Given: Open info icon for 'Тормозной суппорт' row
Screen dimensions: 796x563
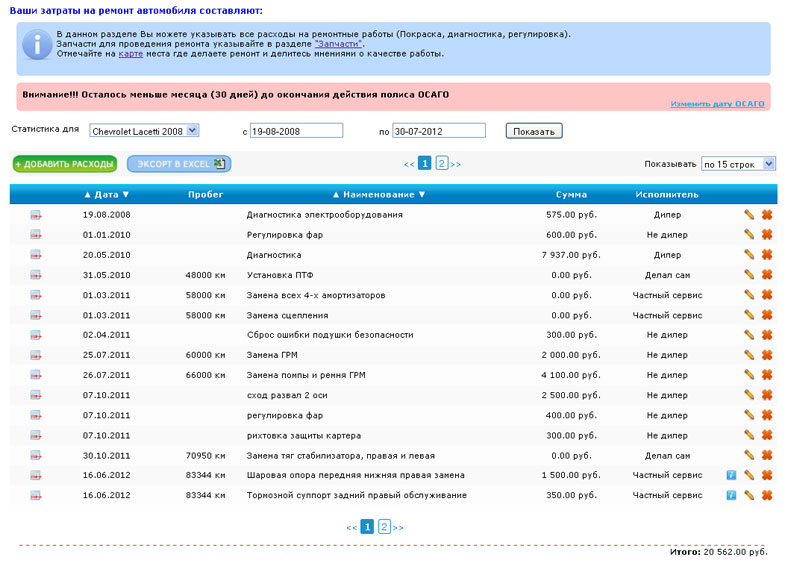Looking at the screenshot, I should pos(731,495).
